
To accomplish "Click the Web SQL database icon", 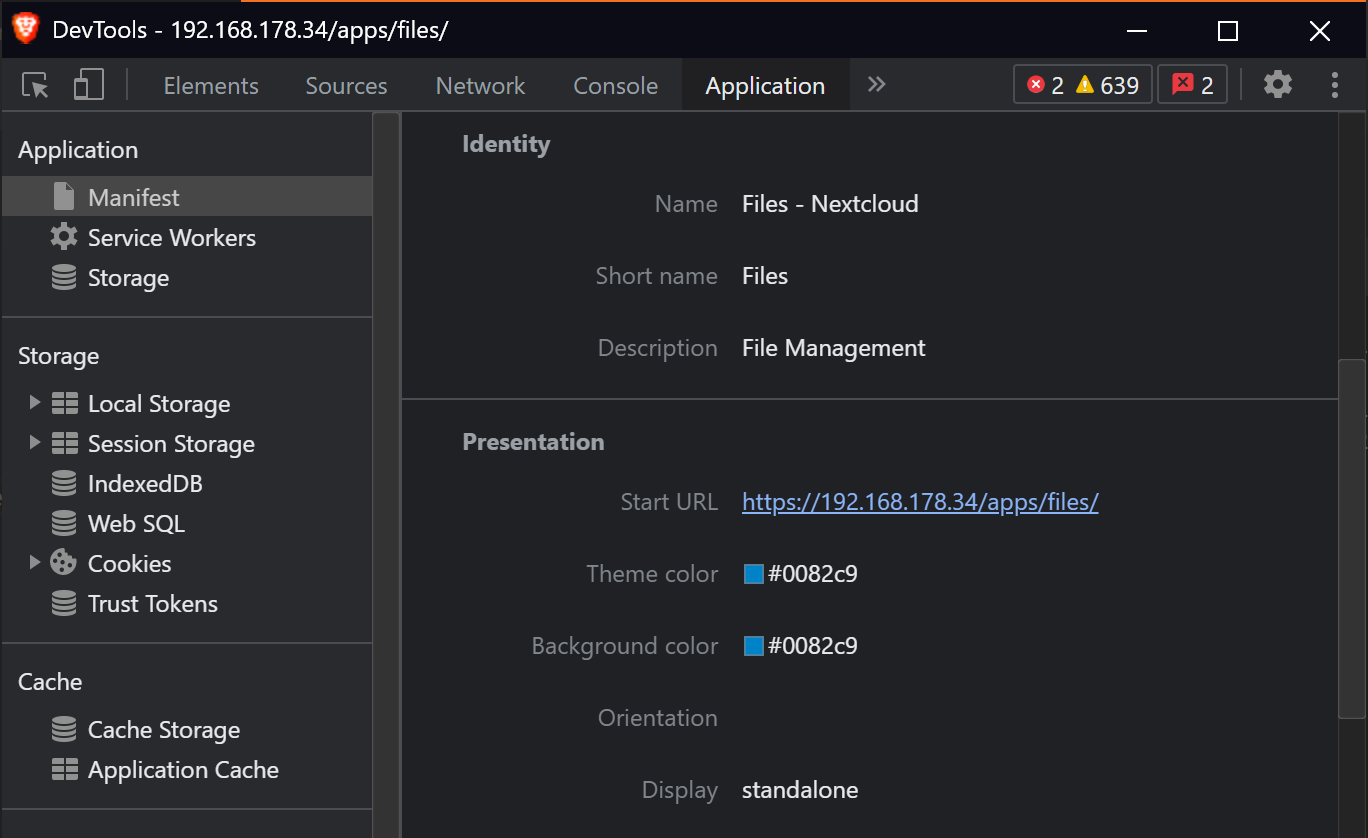I will coord(64,523).
